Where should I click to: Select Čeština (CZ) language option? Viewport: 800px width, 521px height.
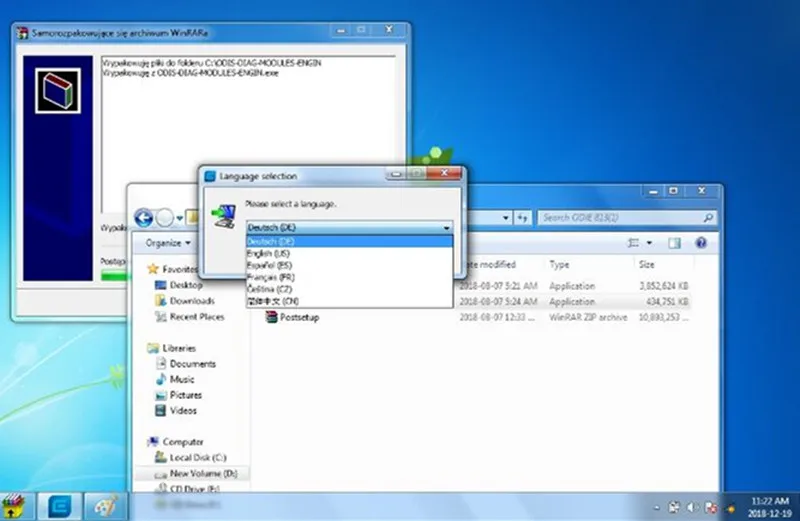click(x=349, y=289)
